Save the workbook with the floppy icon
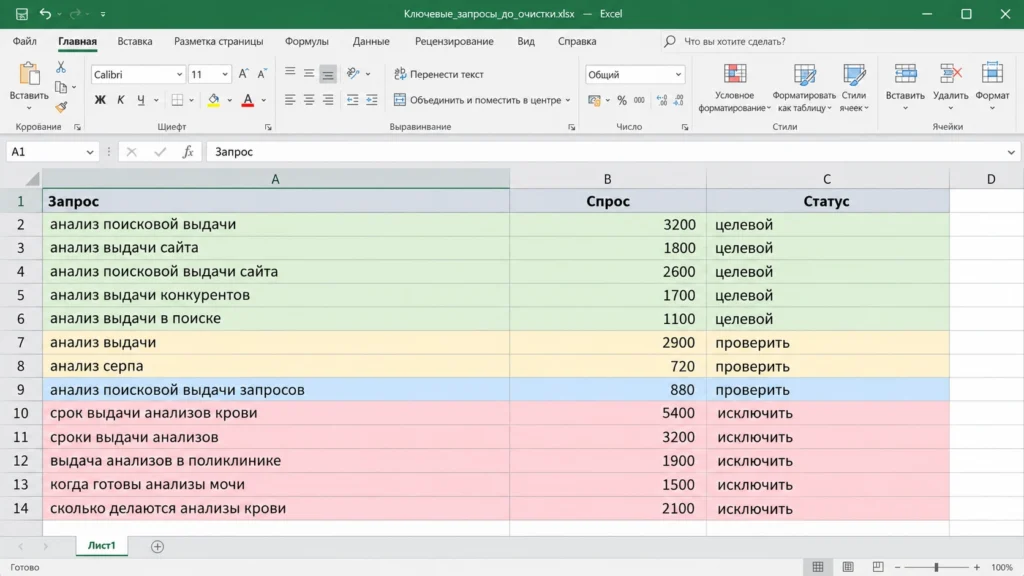 point(22,14)
